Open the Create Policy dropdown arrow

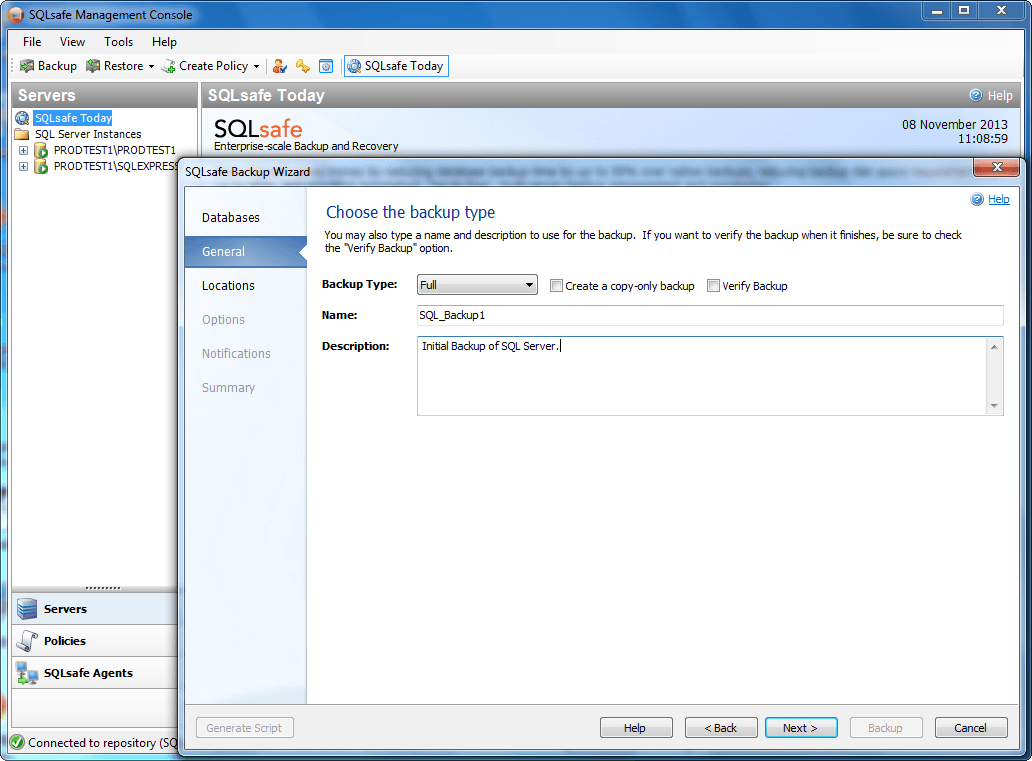(x=256, y=66)
